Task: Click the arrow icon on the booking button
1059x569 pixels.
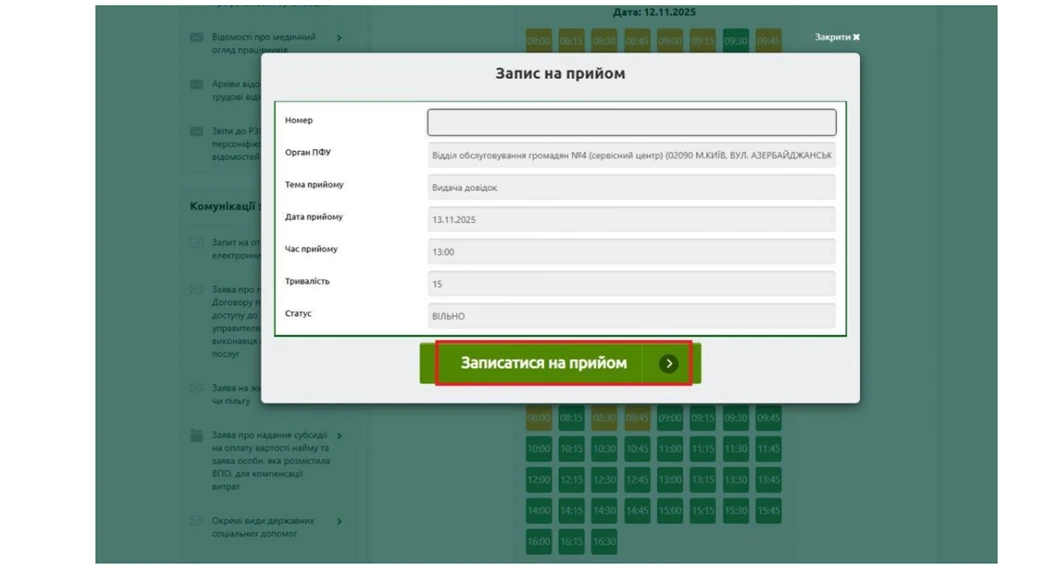Action: (x=668, y=364)
